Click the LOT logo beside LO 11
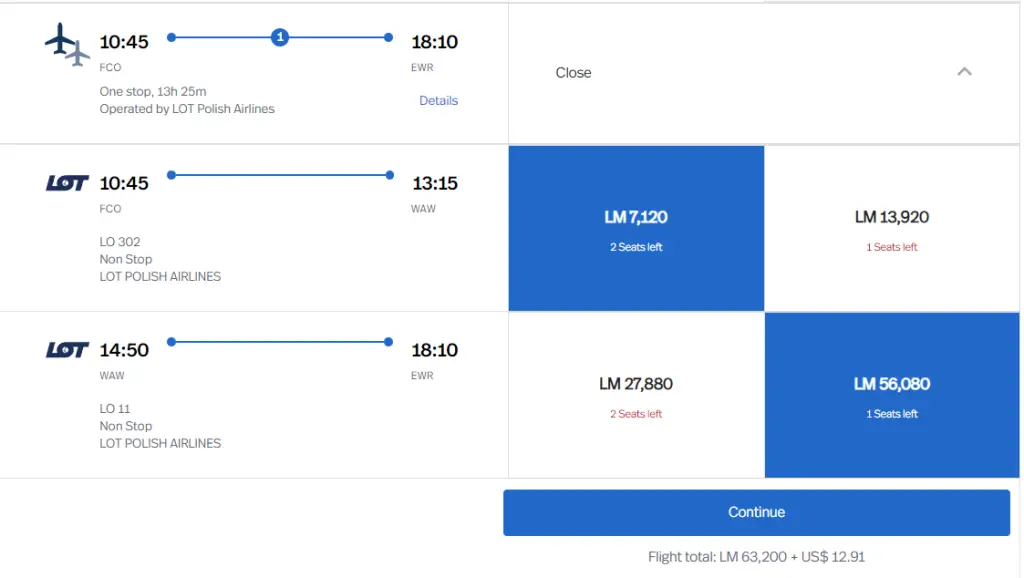This screenshot has height=578, width=1024. pyautogui.click(x=67, y=350)
